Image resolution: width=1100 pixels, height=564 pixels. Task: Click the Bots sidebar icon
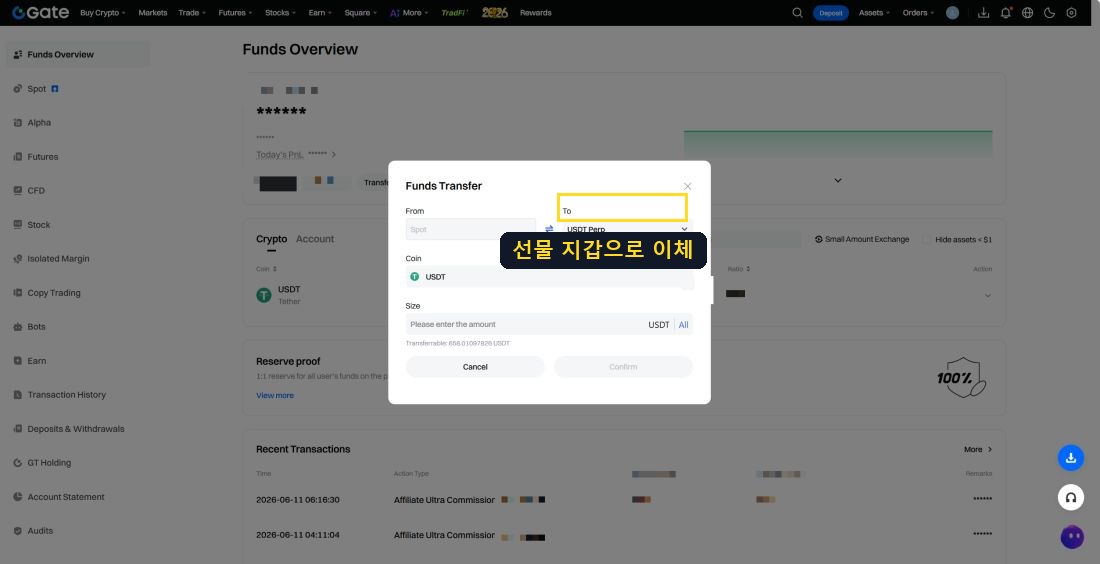tap(18, 327)
